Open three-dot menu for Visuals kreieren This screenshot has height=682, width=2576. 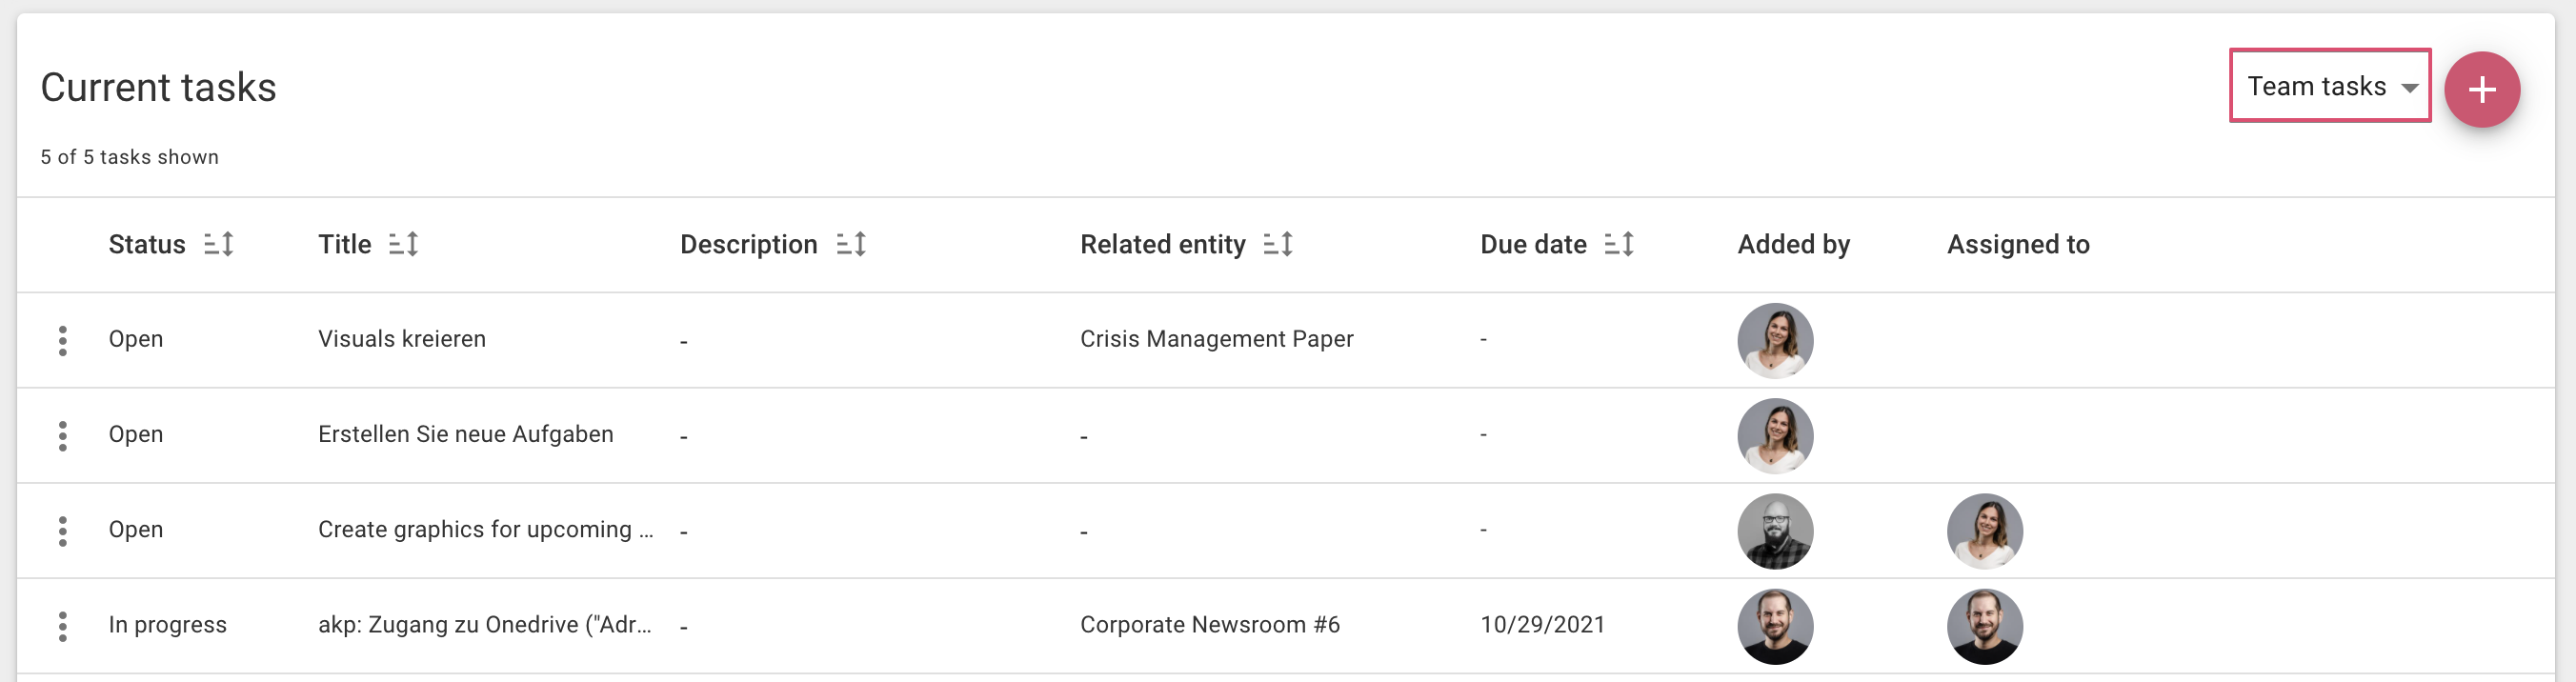point(63,340)
